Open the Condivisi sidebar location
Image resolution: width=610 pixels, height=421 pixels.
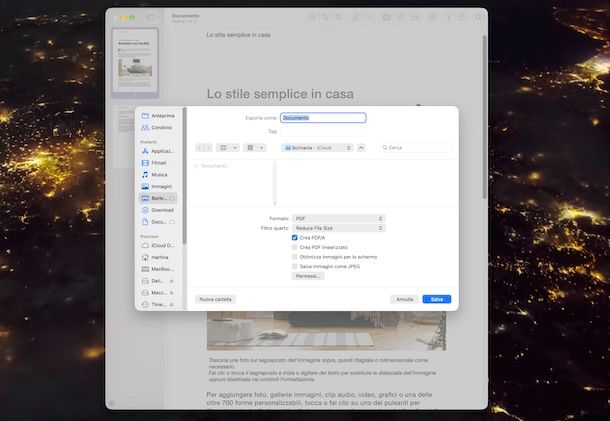point(157,127)
